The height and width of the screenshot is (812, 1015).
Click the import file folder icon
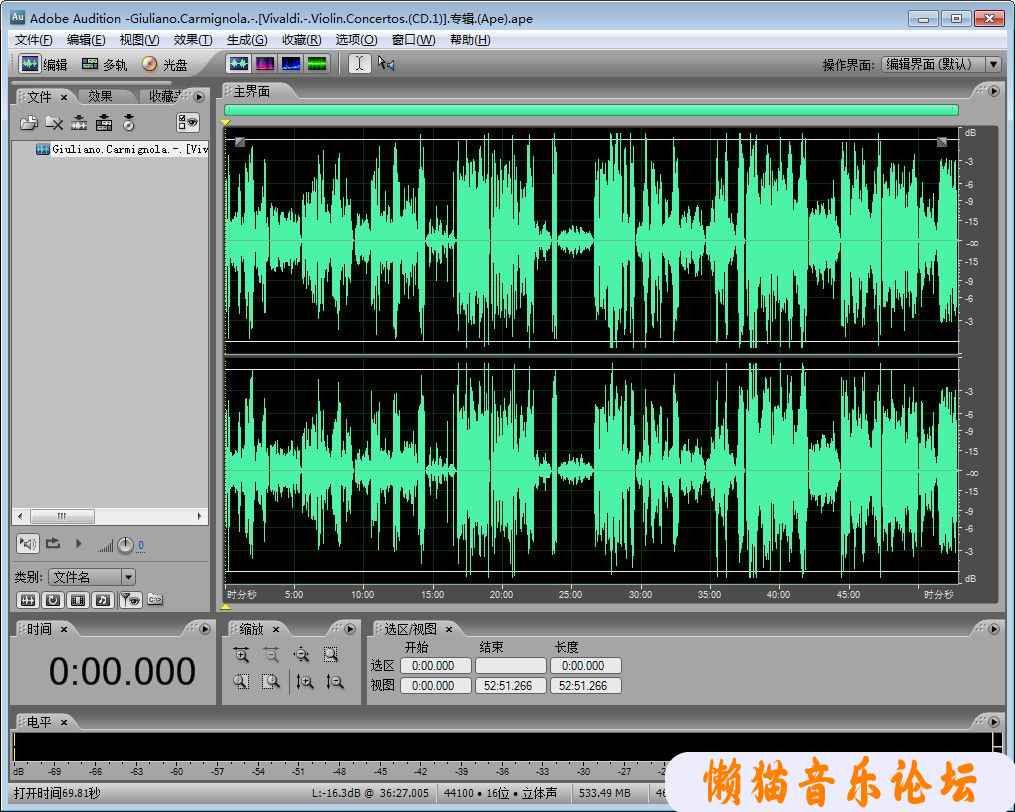(x=28, y=122)
